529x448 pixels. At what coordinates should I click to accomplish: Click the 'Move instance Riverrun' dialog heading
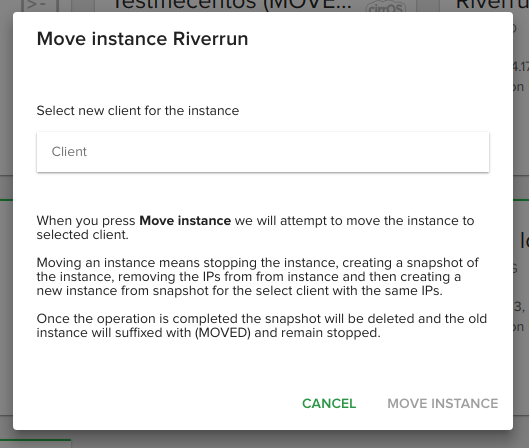tap(142, 39)
